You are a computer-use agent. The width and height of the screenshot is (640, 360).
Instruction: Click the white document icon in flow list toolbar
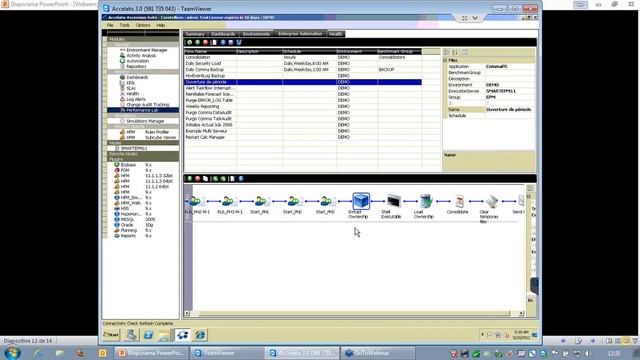pyautogui.click(x=214, y=42)
